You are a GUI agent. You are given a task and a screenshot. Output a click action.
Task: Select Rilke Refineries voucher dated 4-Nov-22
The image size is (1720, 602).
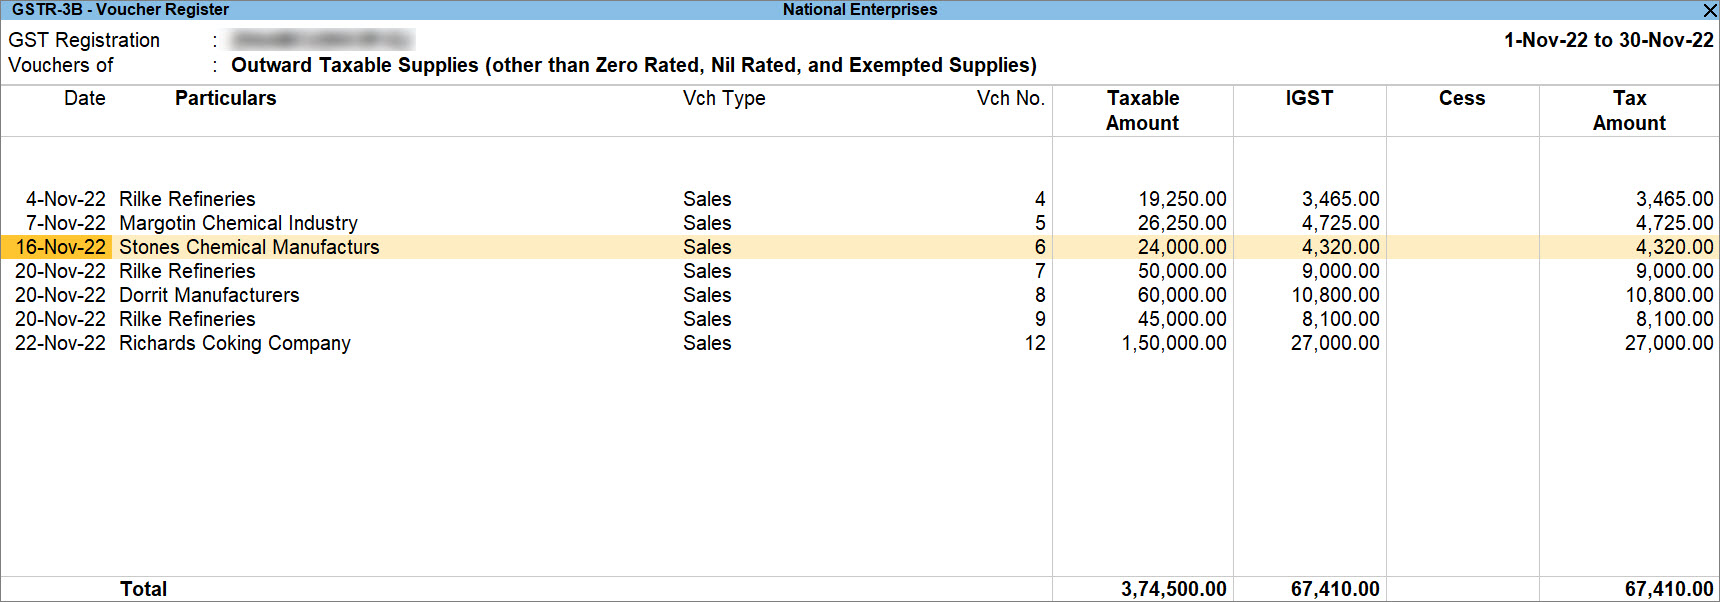click(860, 199)
